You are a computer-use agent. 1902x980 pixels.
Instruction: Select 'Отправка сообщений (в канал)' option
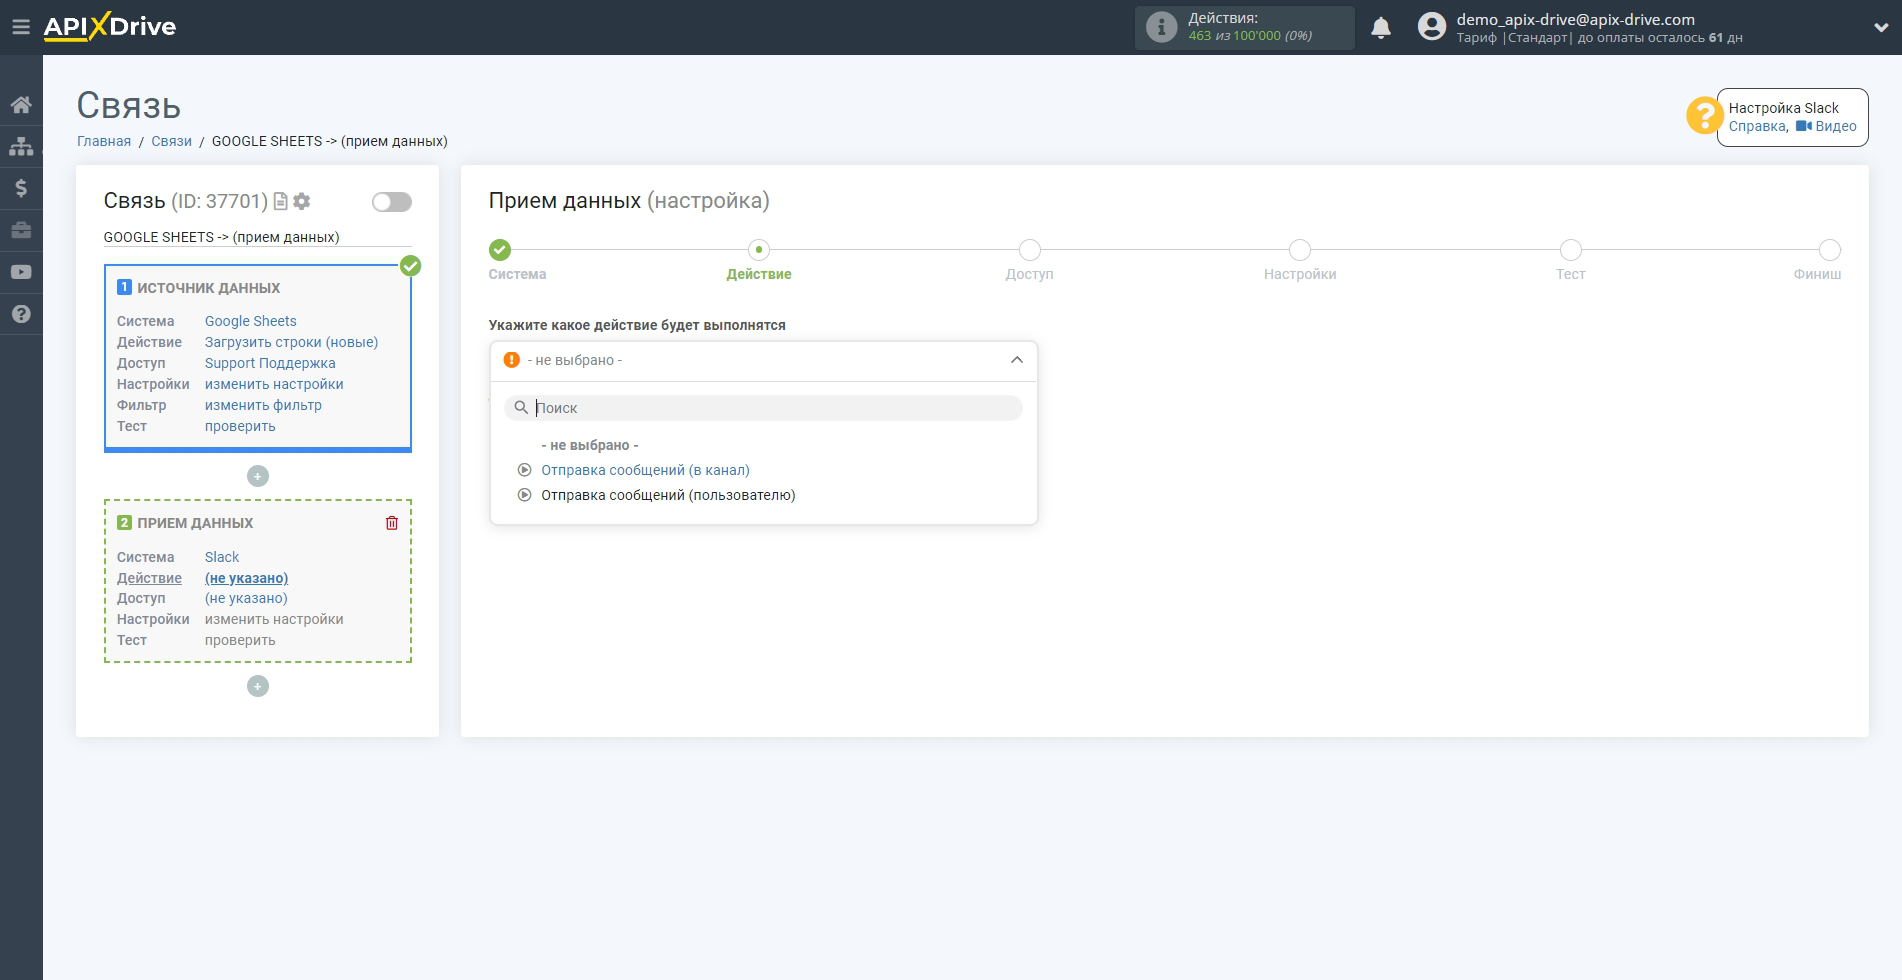click(x=645, y=470)
